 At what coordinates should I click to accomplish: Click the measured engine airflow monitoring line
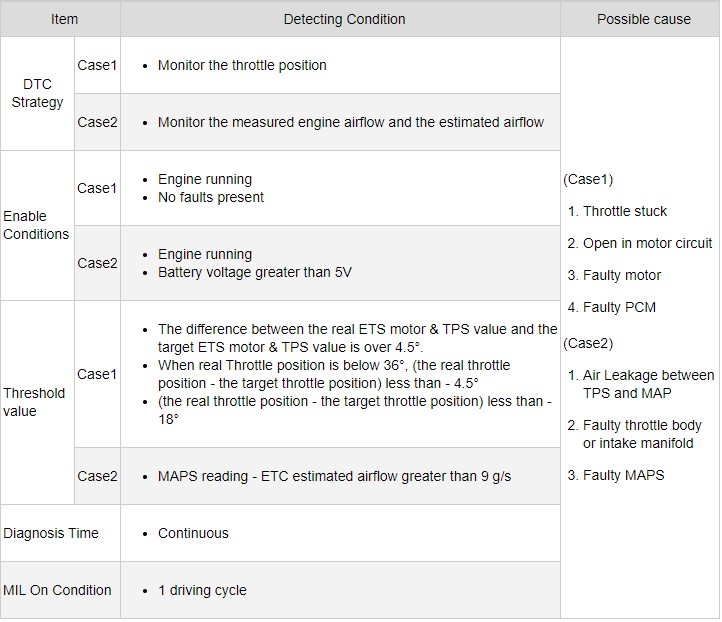point(350,122)
